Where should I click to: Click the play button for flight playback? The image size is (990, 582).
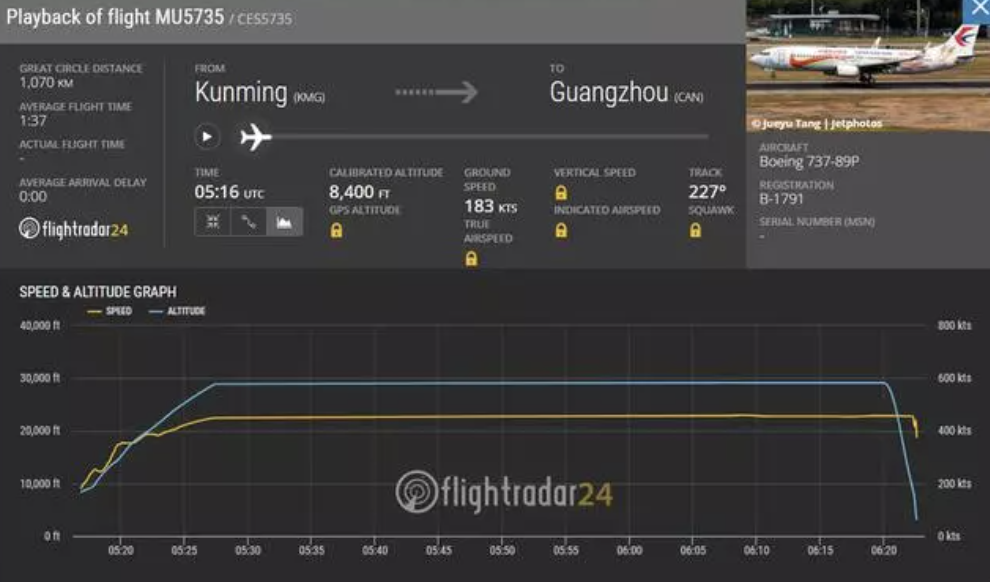pyautogui.click(x=206, y=136)
